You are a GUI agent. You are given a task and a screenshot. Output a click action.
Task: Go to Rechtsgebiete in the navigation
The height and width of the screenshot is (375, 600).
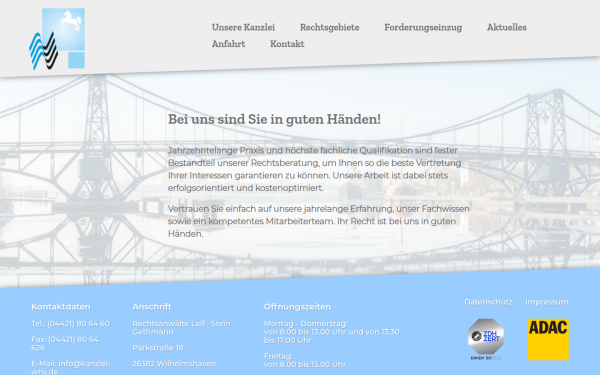point(329,28)
